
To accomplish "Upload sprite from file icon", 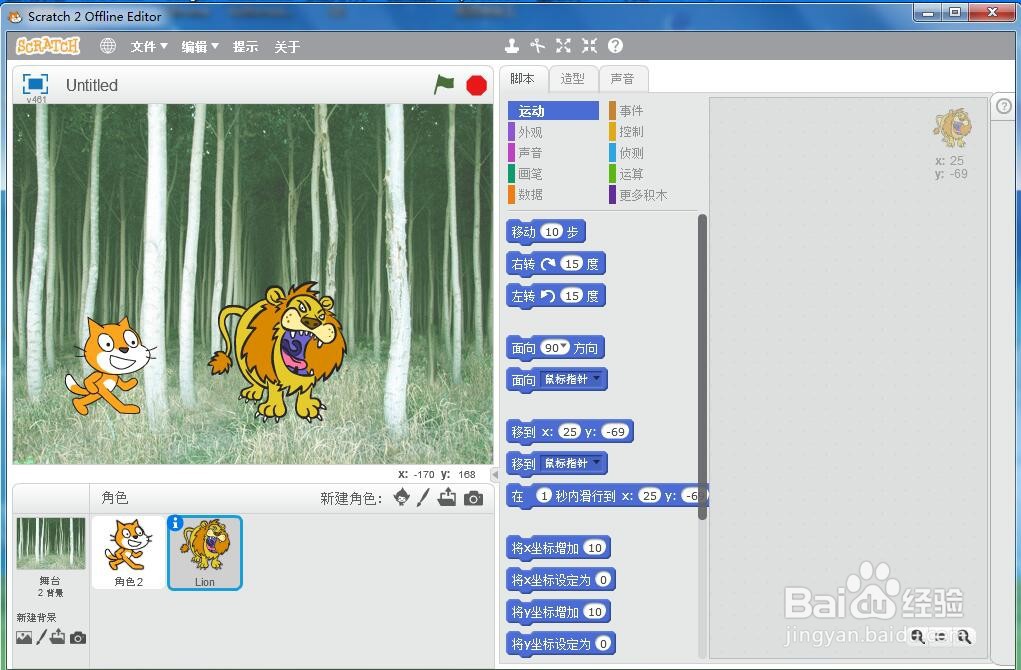I will tap(447, 497).
